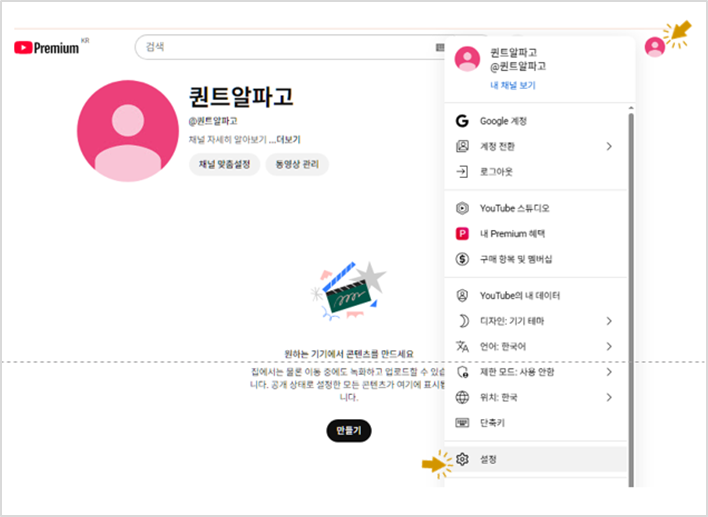Click the globe location icon
708x517 pixels.
(x=462, y=397)
